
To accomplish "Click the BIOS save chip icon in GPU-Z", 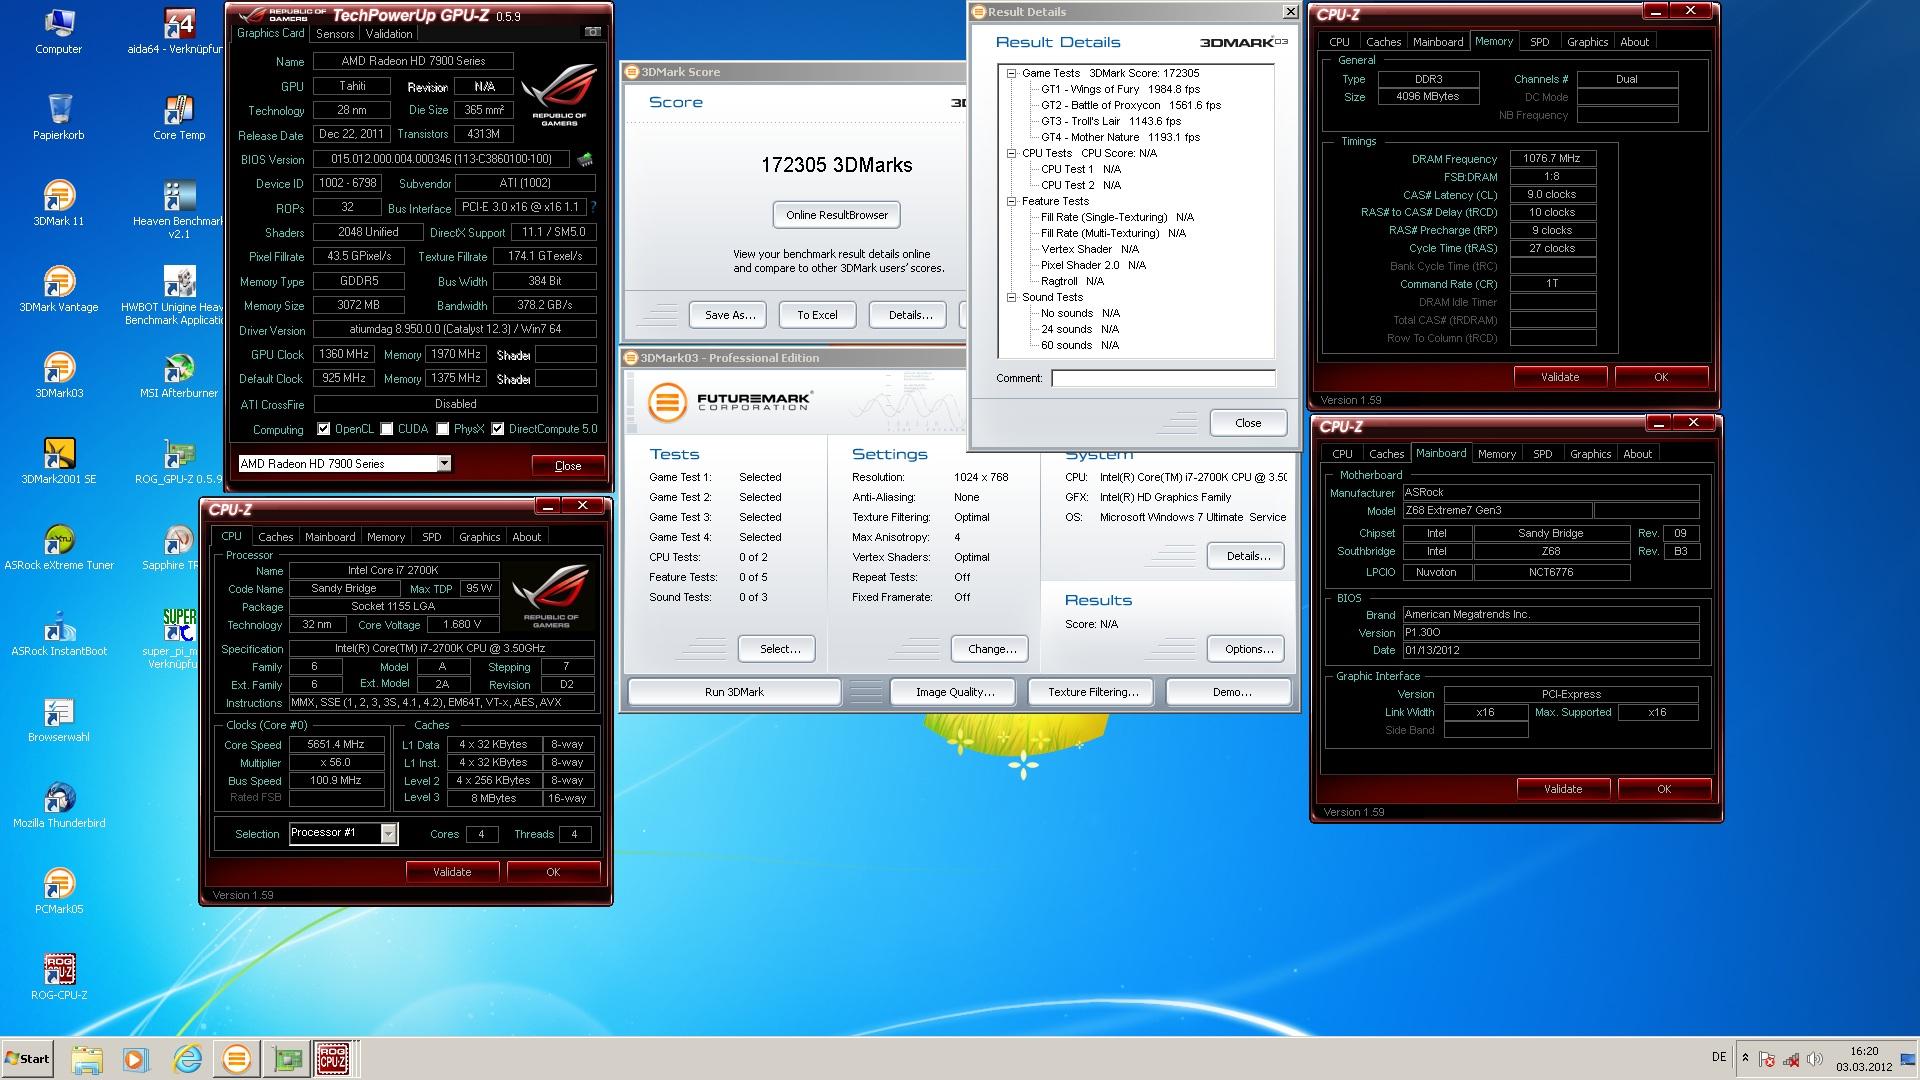I will tap(585, 159).
